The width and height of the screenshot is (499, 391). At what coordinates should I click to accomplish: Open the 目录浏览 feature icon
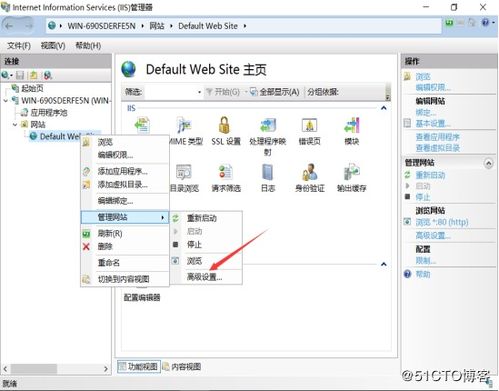click(184, 172)
